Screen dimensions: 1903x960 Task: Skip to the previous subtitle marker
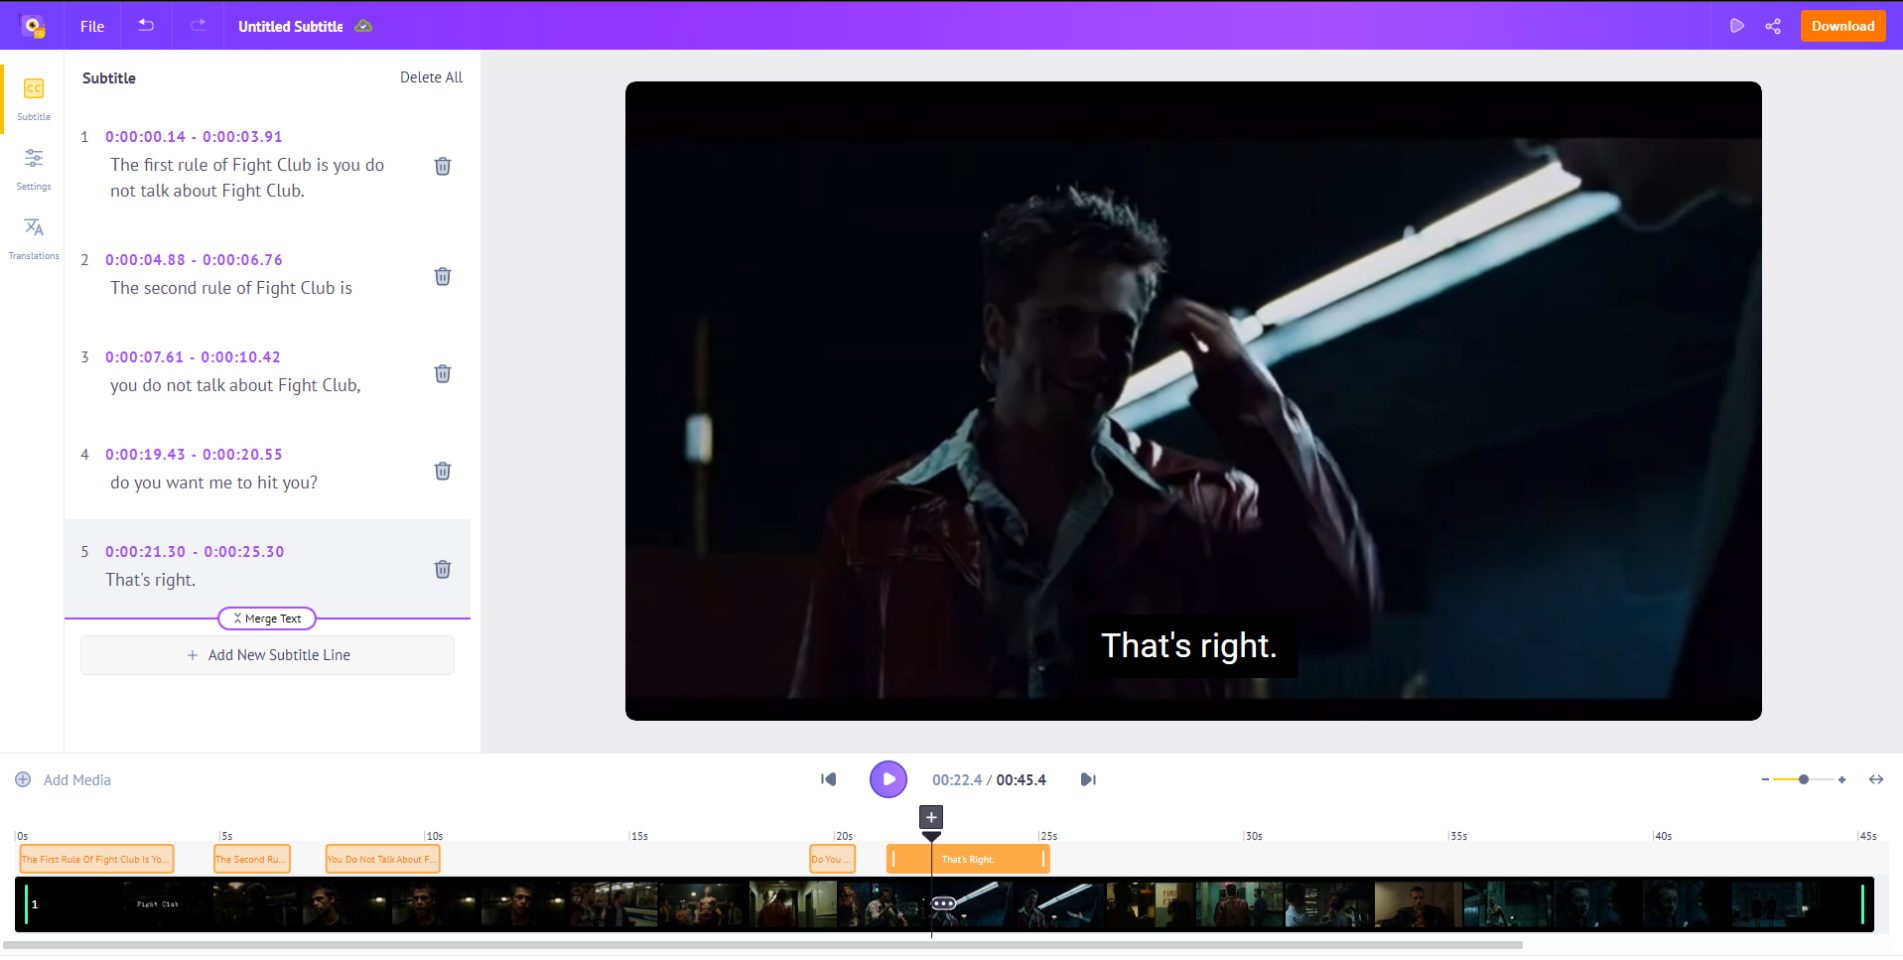point(828,779)
